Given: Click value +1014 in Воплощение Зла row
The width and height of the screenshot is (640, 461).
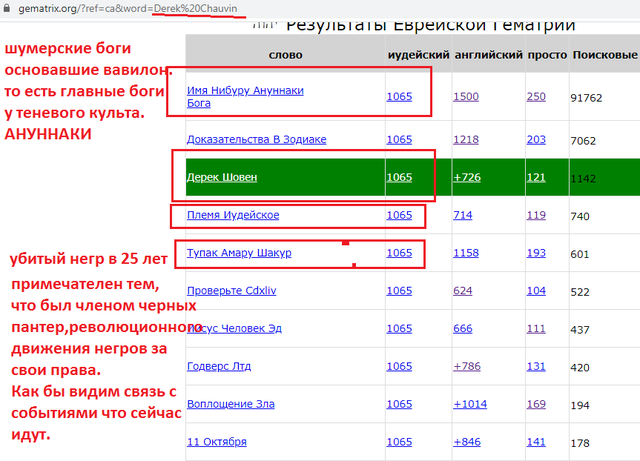Looking at the screenshot, I should [x=470, y=404].
